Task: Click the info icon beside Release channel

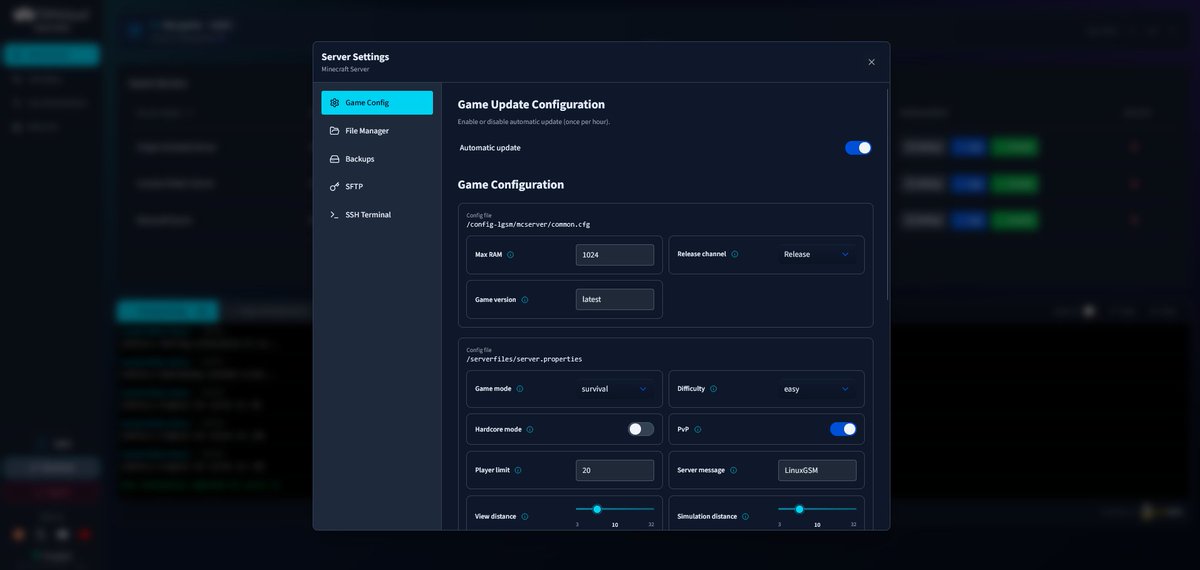Action: coord(735,254)
